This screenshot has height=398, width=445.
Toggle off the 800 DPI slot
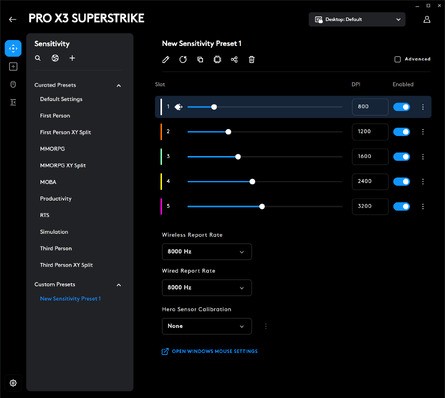pos(401,107)
